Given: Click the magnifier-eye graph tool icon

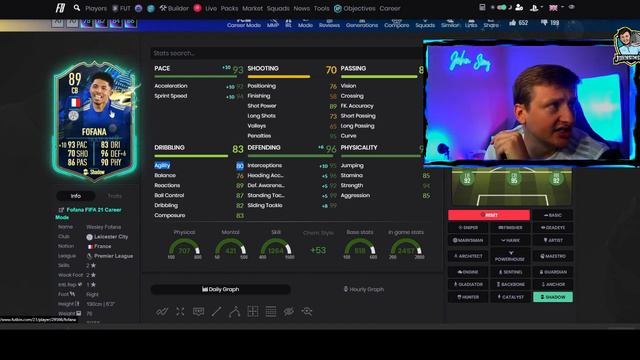Looking at the screenshot, I should [x=307, y=311].
